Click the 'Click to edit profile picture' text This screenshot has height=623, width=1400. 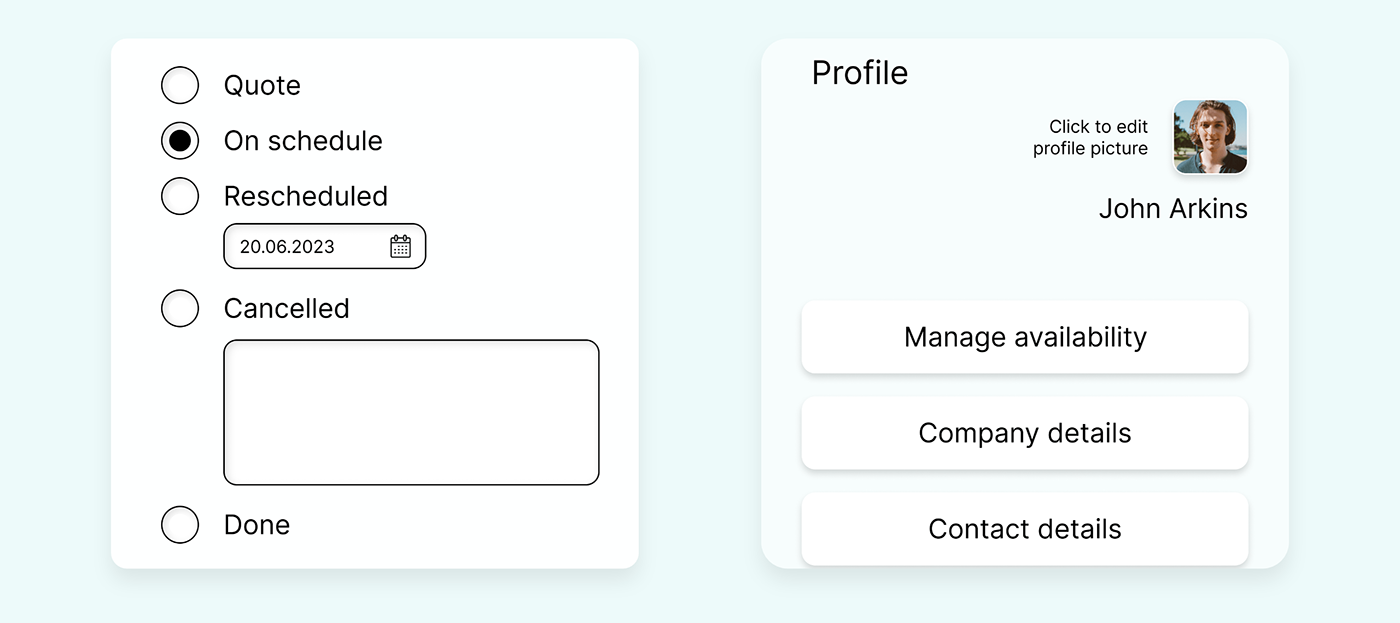coord(1090,138)
